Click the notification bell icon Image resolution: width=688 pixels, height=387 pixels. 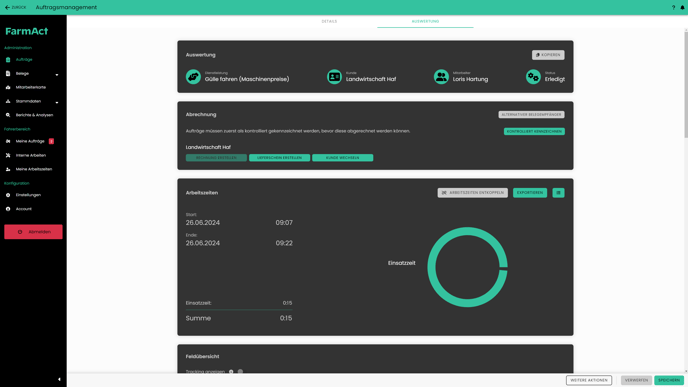click(x=682, y=7)
